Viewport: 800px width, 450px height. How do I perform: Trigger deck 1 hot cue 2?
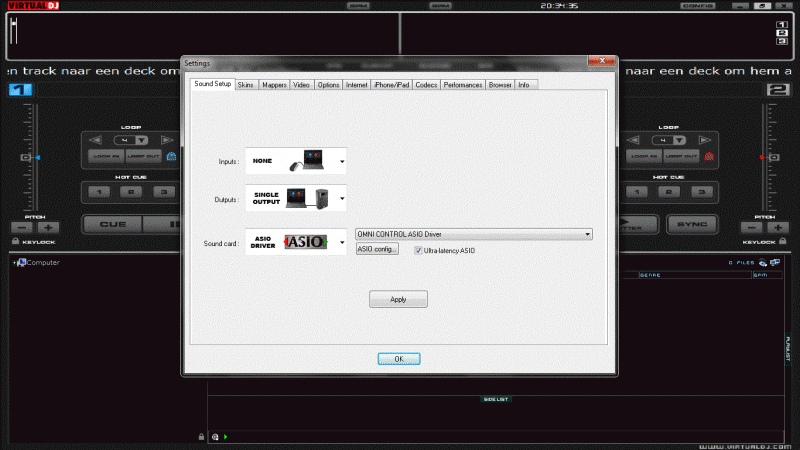[x=131, y=192]
